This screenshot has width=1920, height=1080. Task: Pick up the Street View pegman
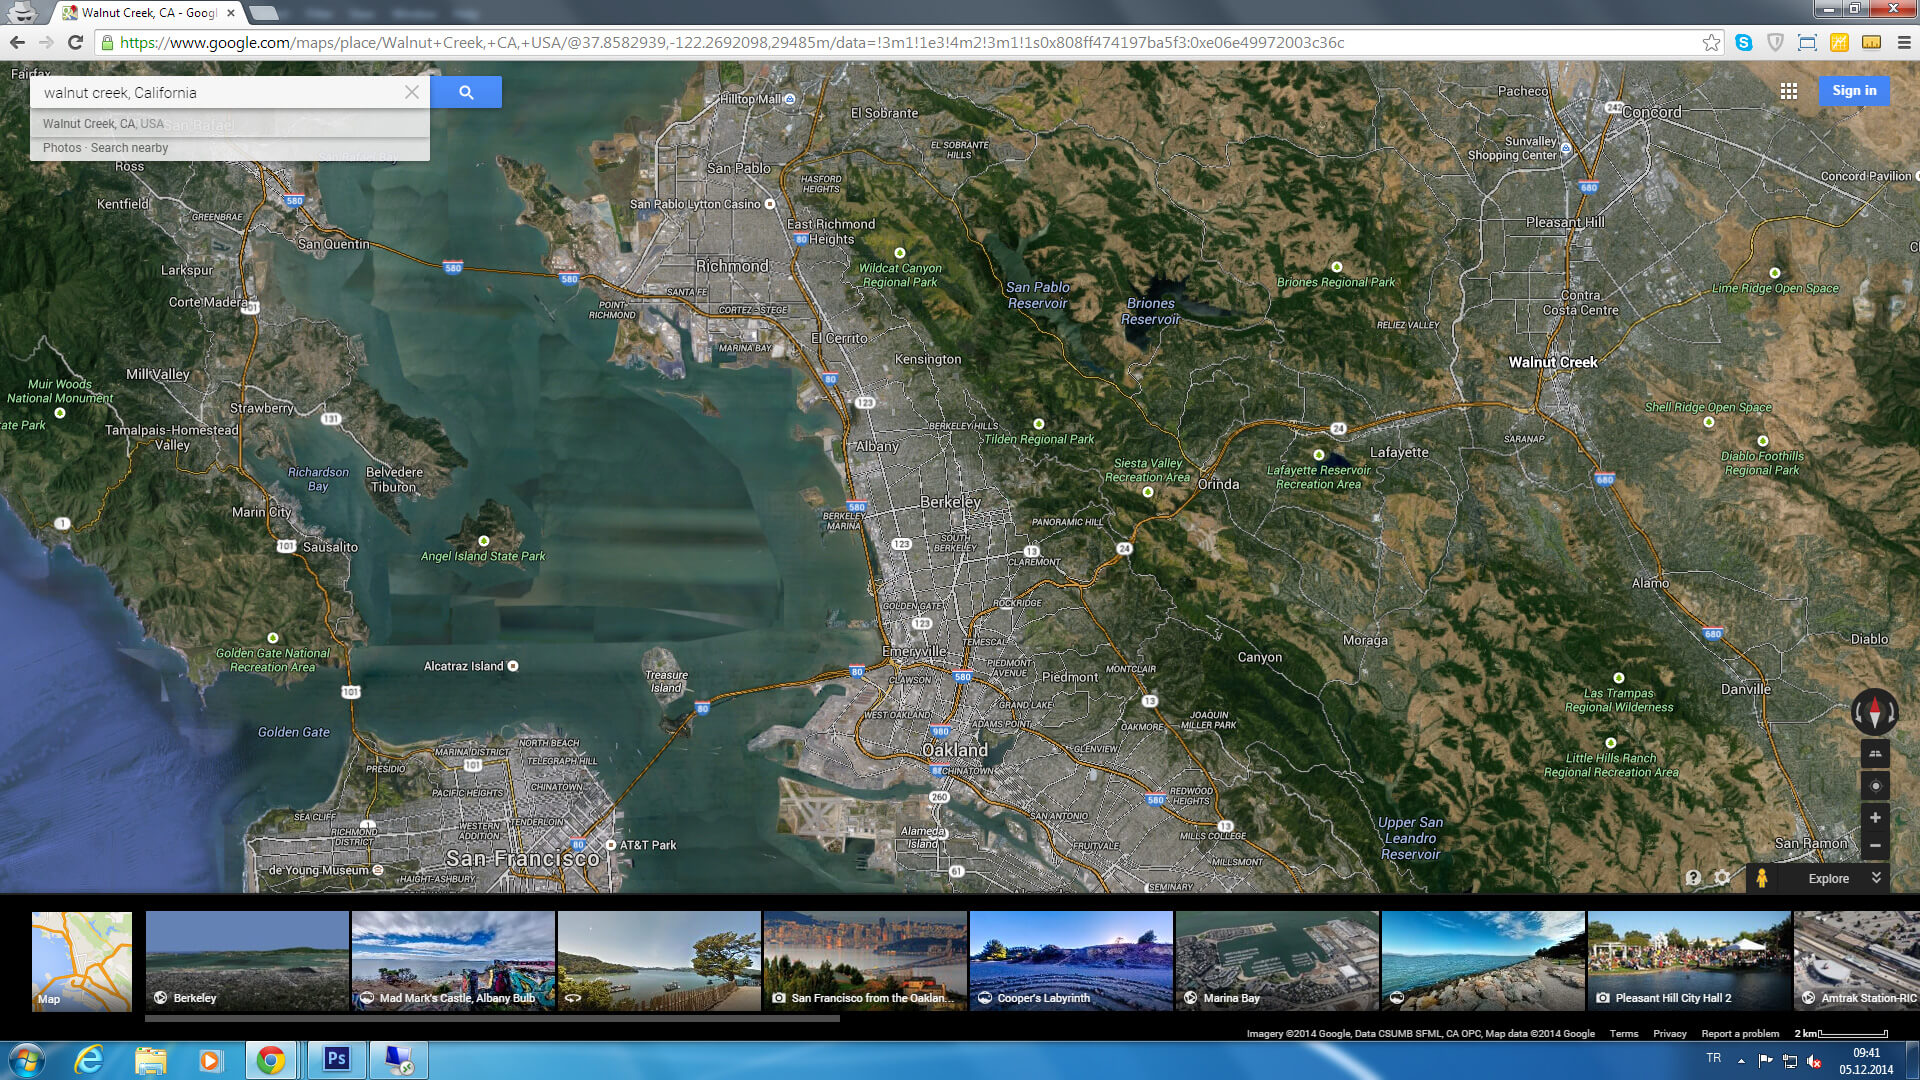tap(1761, 878)
